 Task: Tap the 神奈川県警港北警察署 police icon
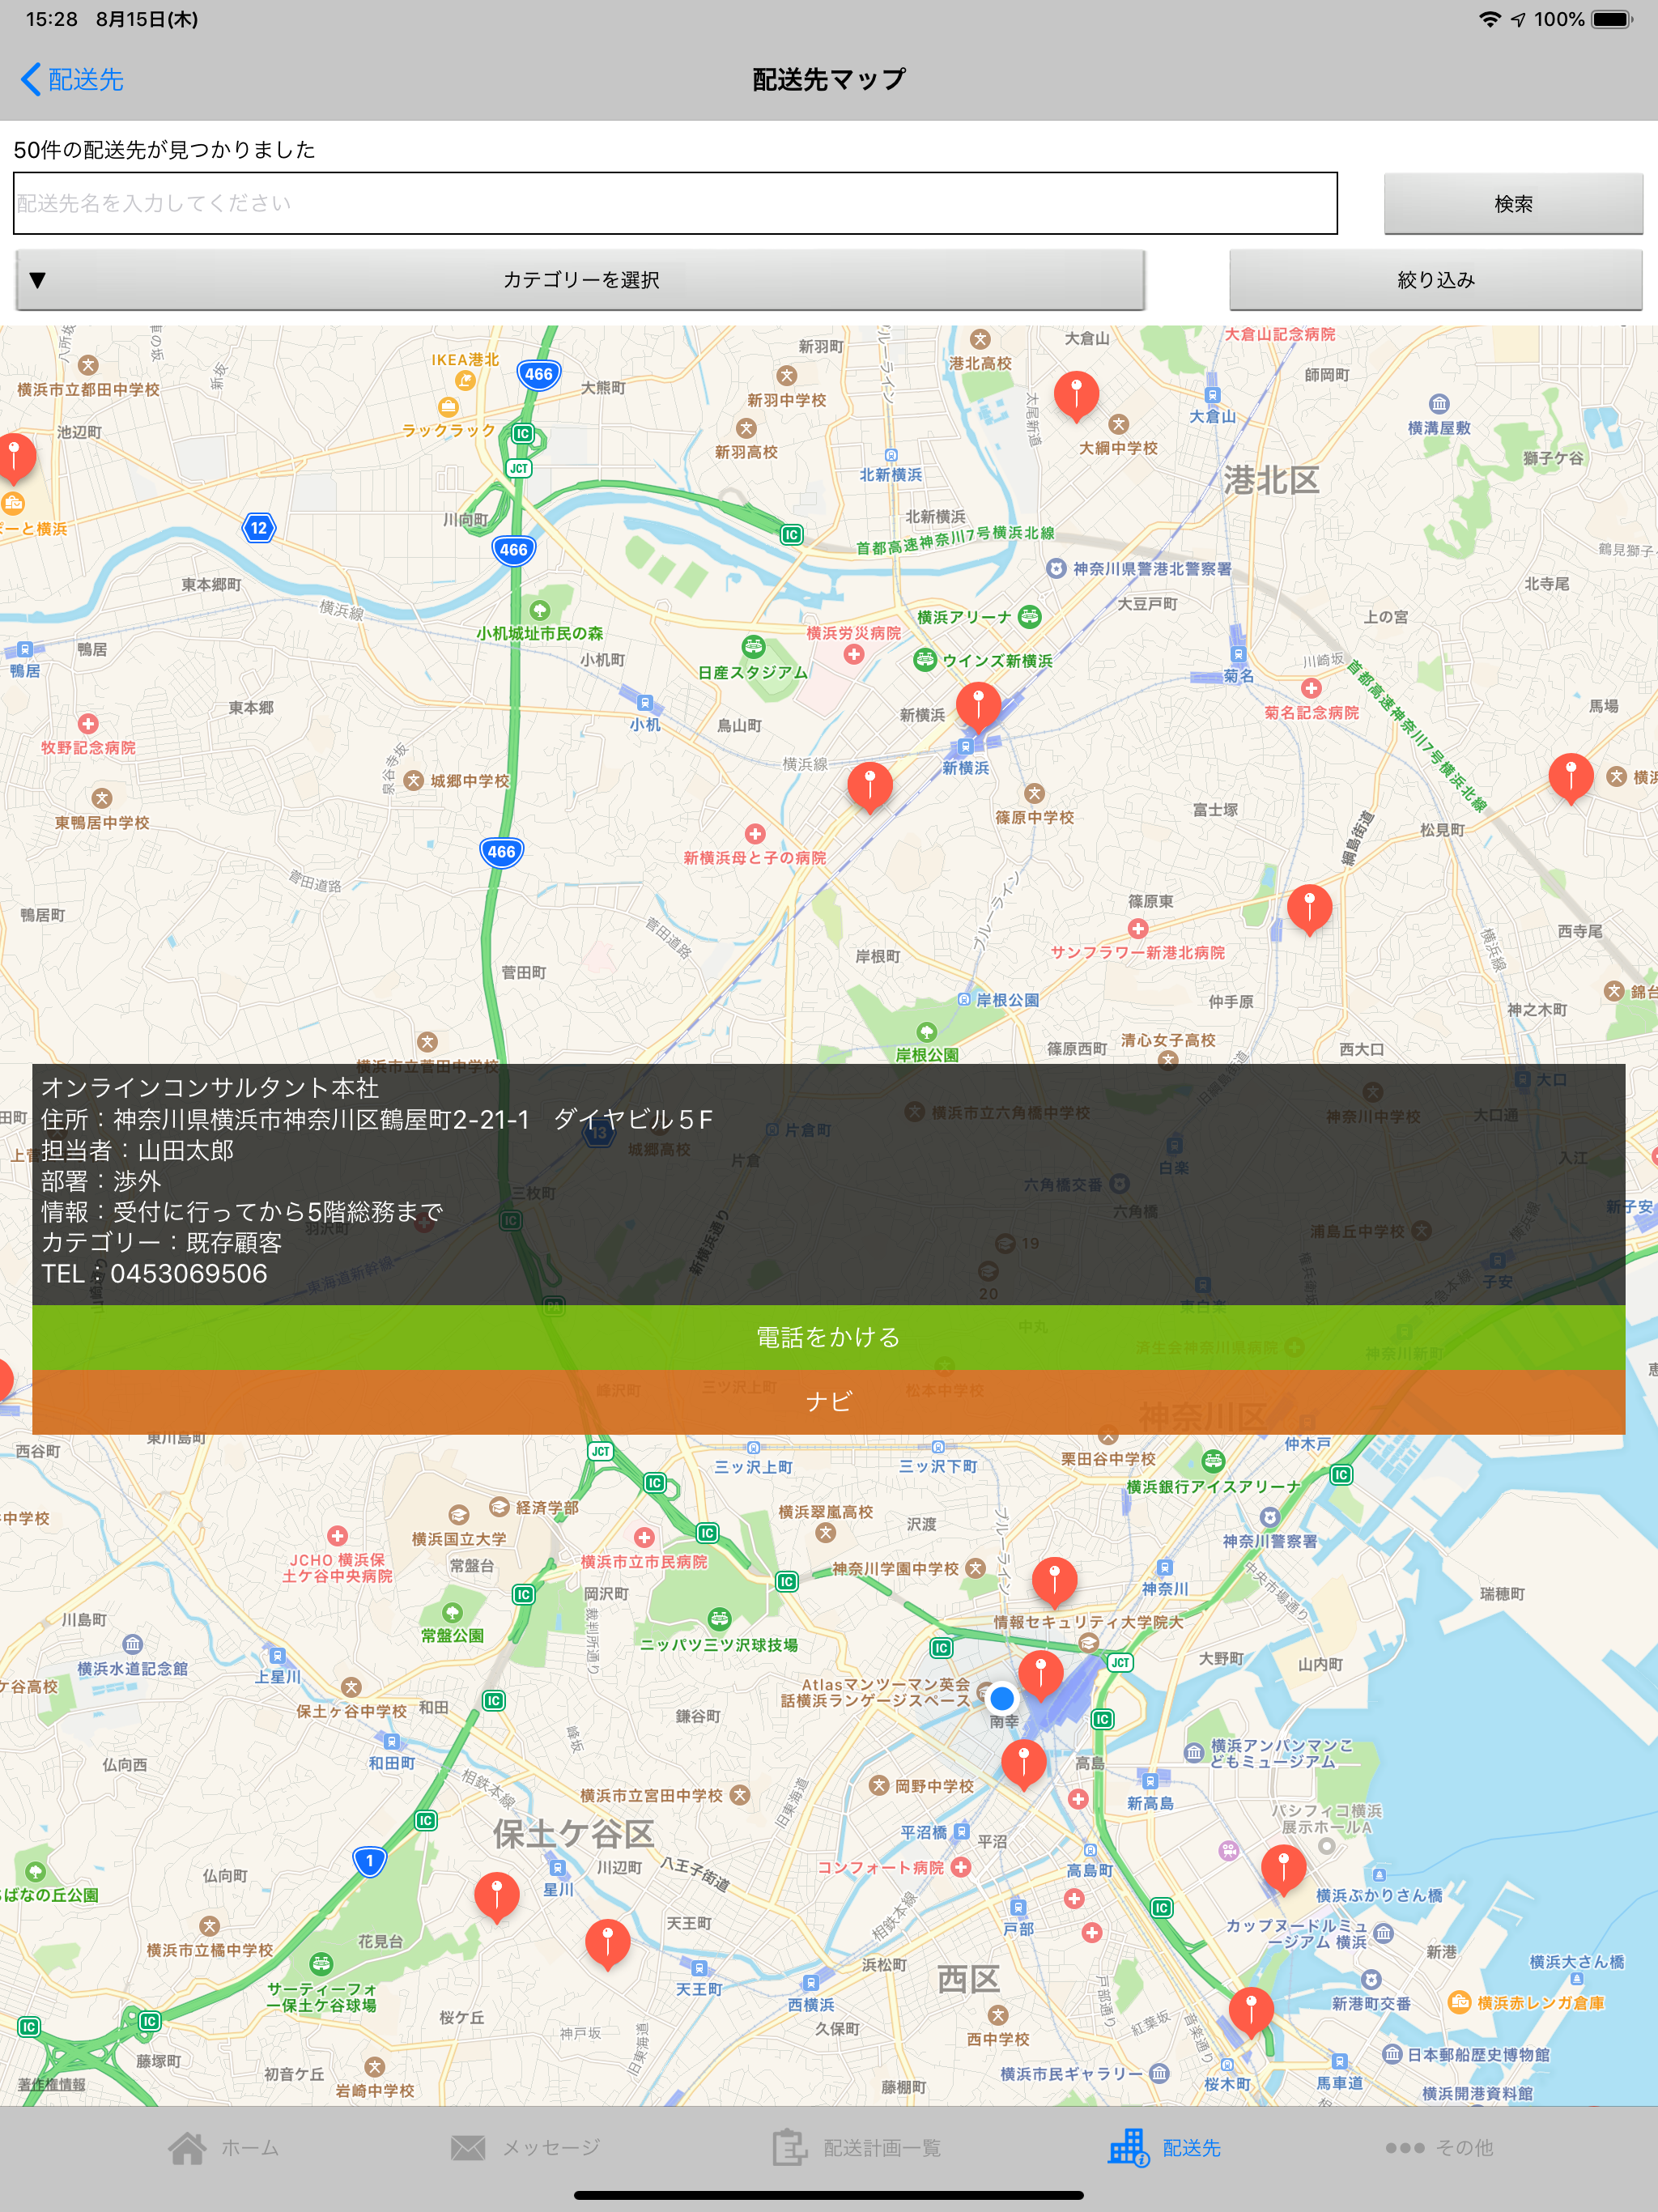[x=1056, y=569]
